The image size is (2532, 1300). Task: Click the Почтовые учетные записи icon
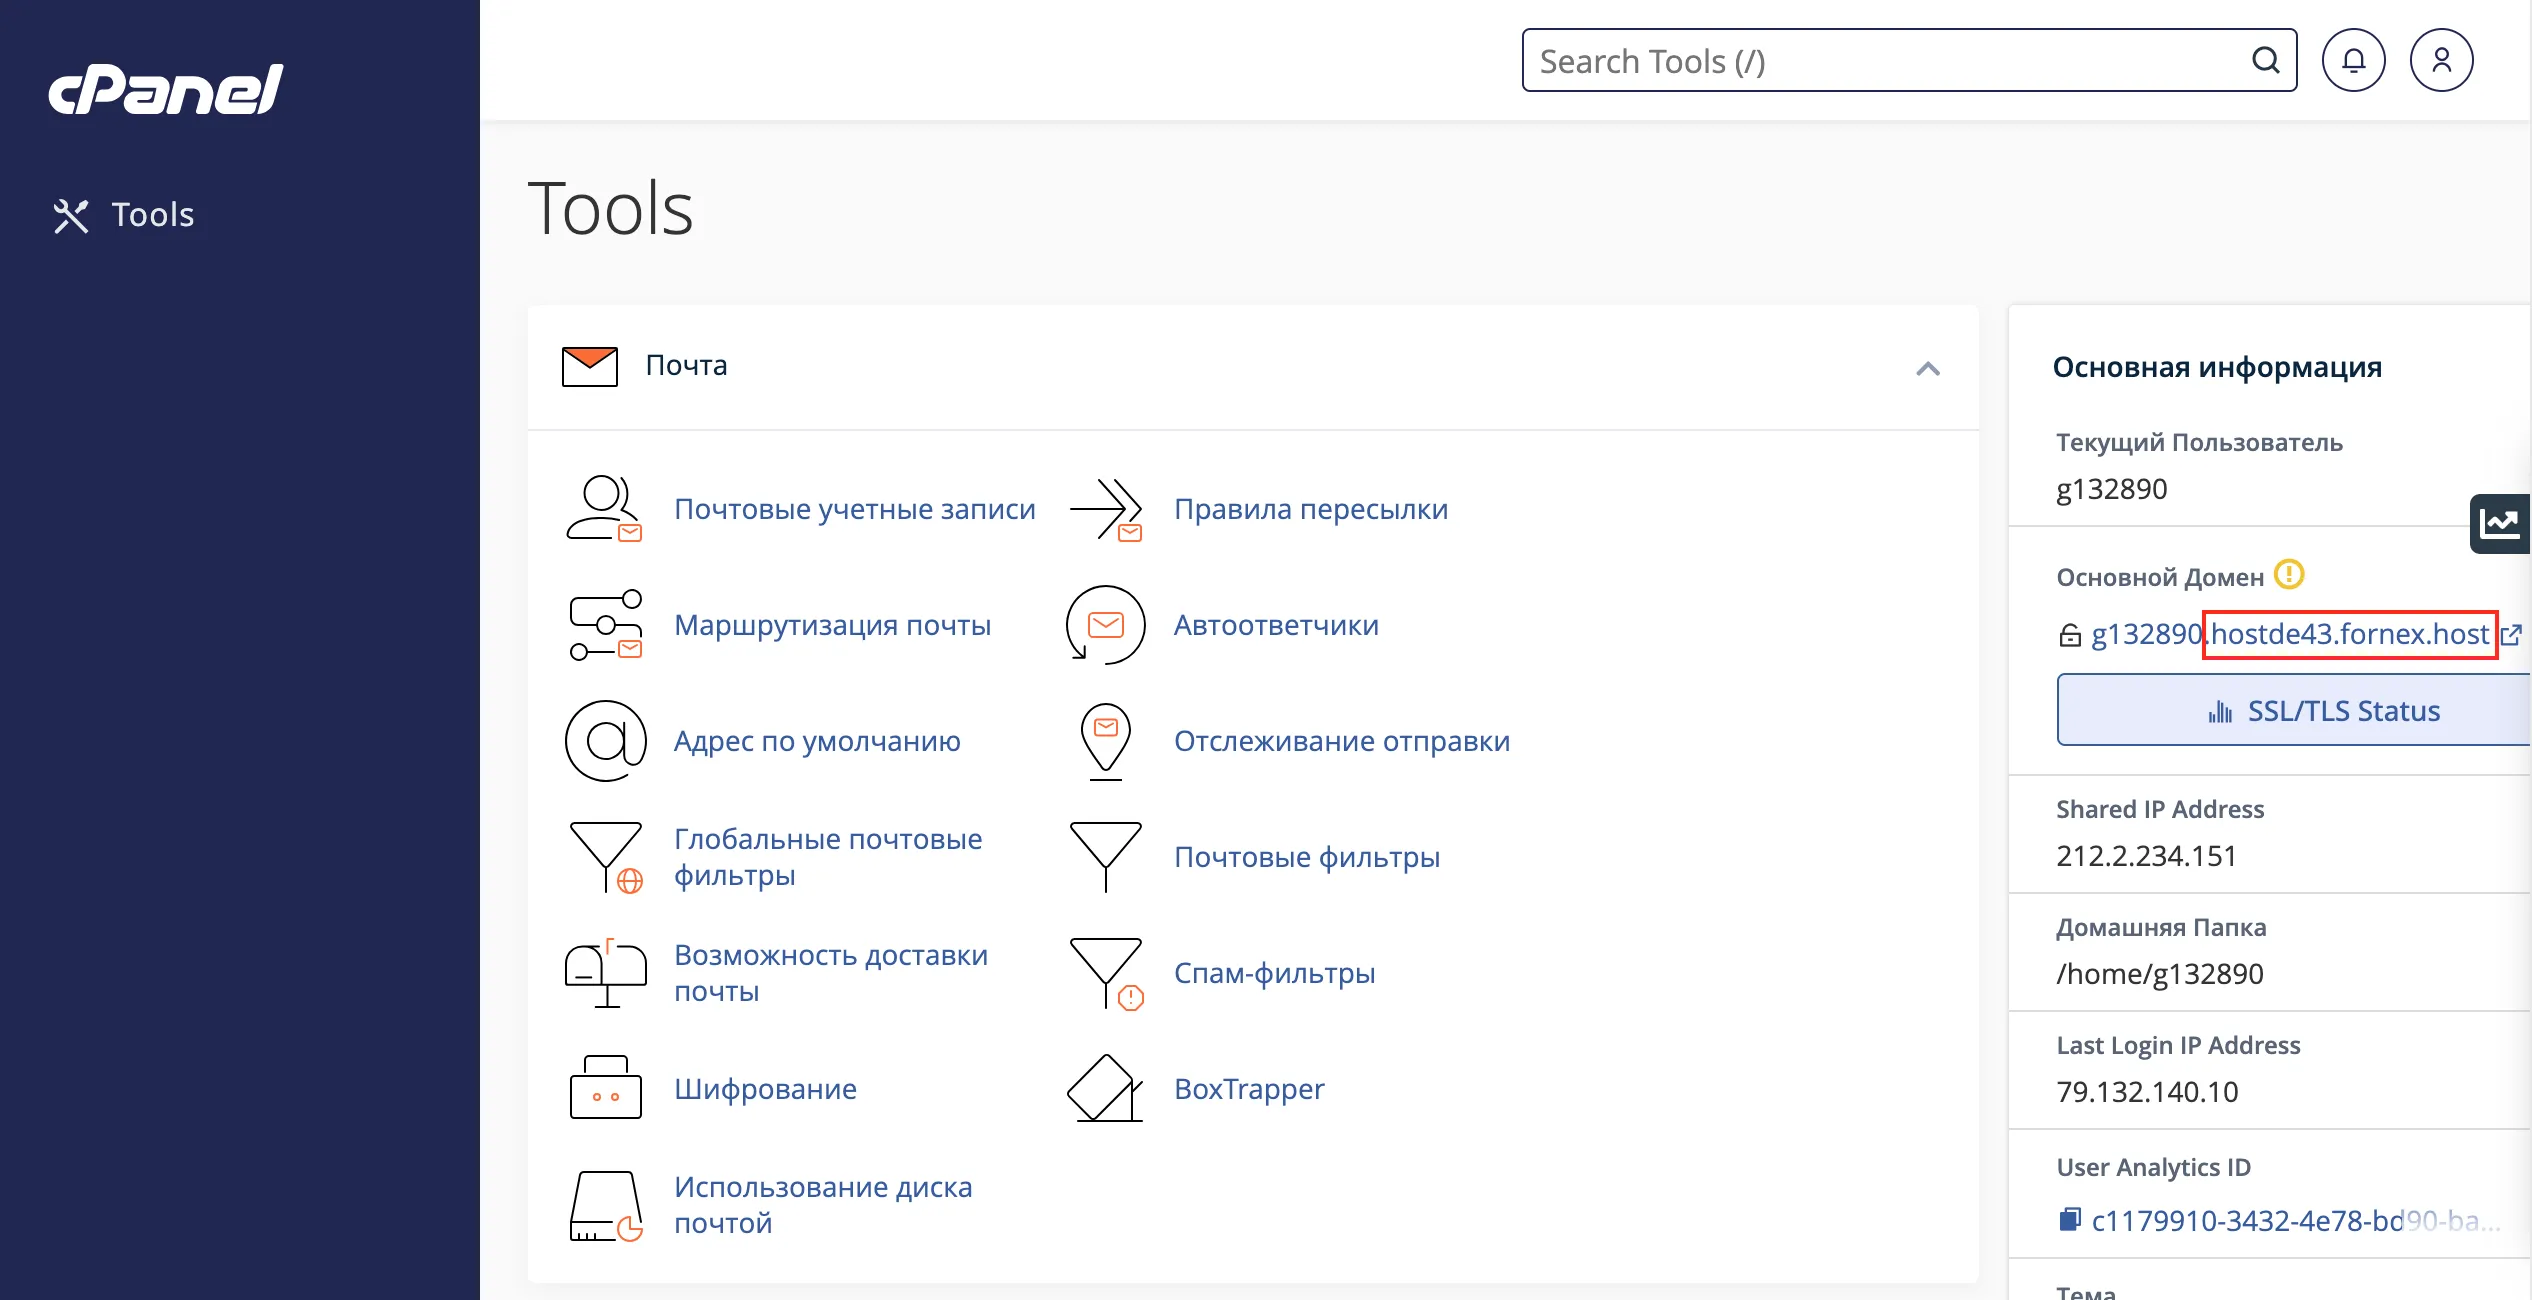604,509
